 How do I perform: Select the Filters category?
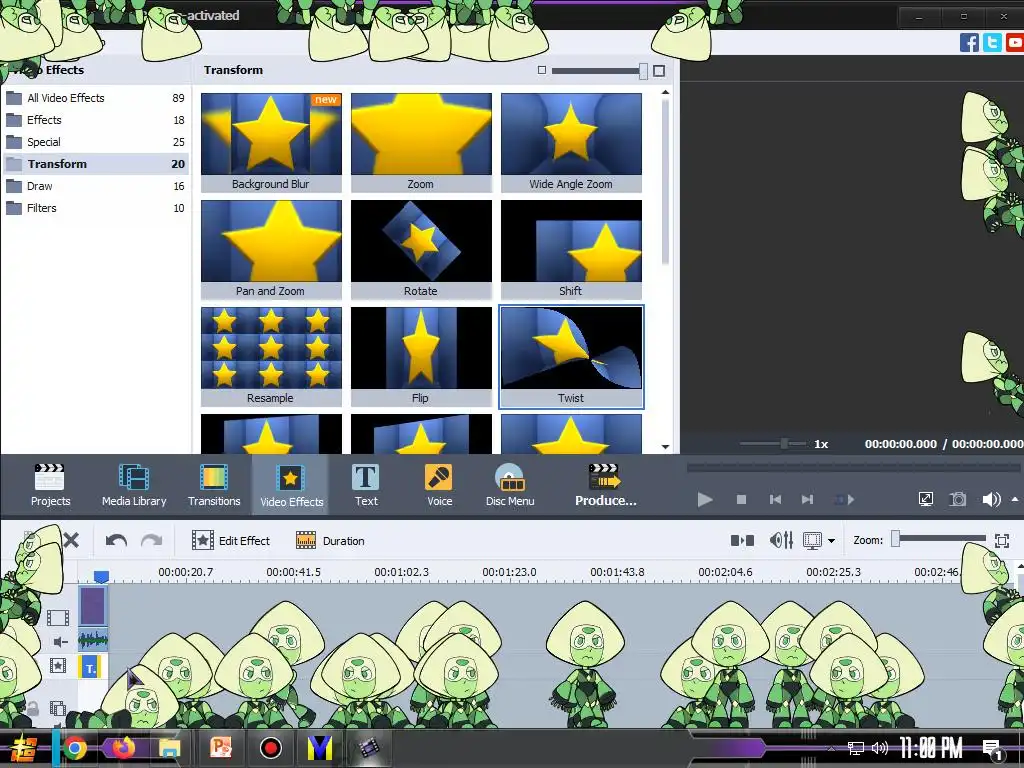(96, 208)
